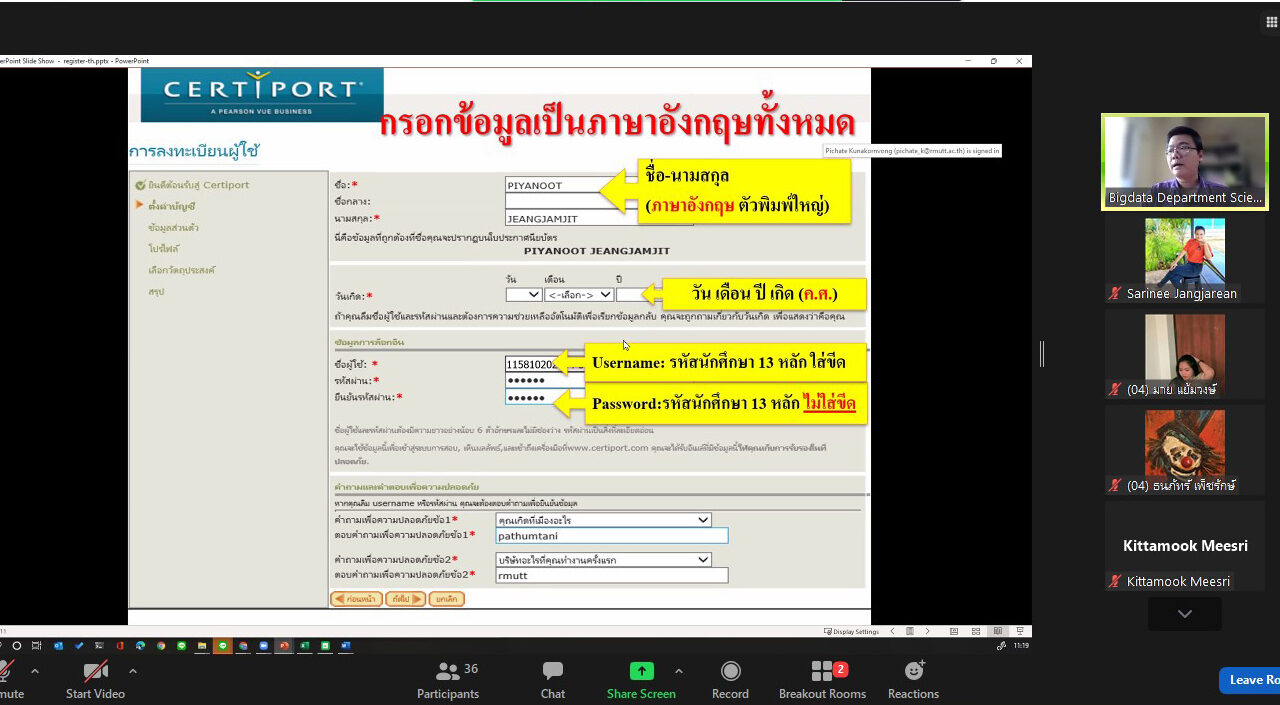Go to previous slide in PowerPoint status bar
This screenshot has width=1280, height=705.
[x=890, y=631]
